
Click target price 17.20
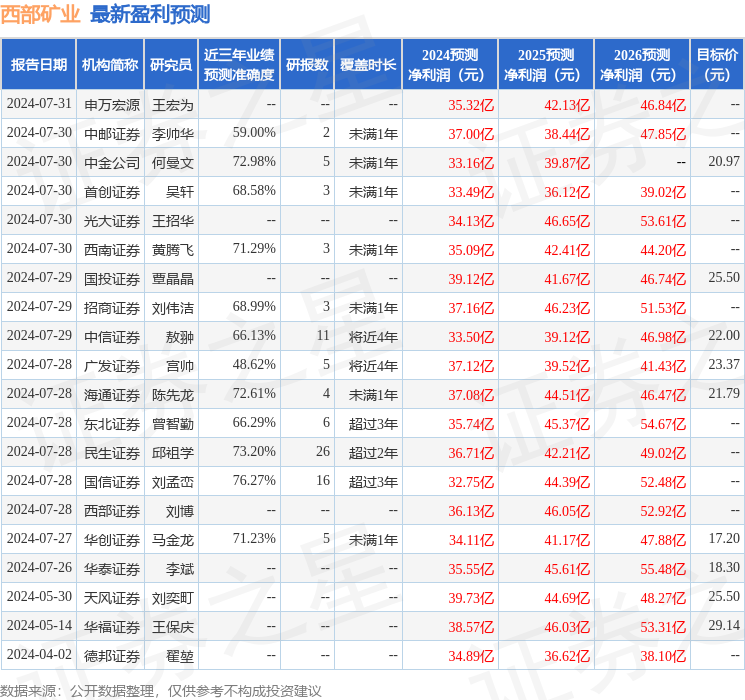(x=724, y=538)
